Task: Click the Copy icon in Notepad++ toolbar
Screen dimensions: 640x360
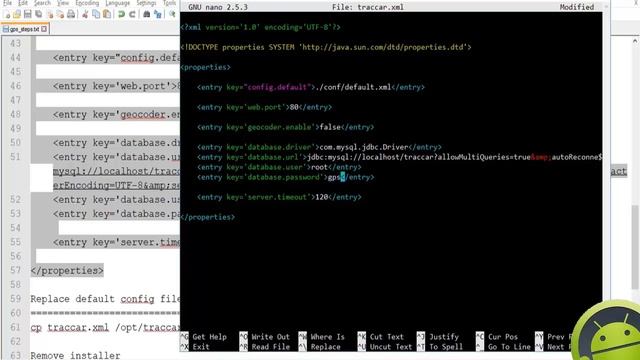Action: tap(96, 14)
